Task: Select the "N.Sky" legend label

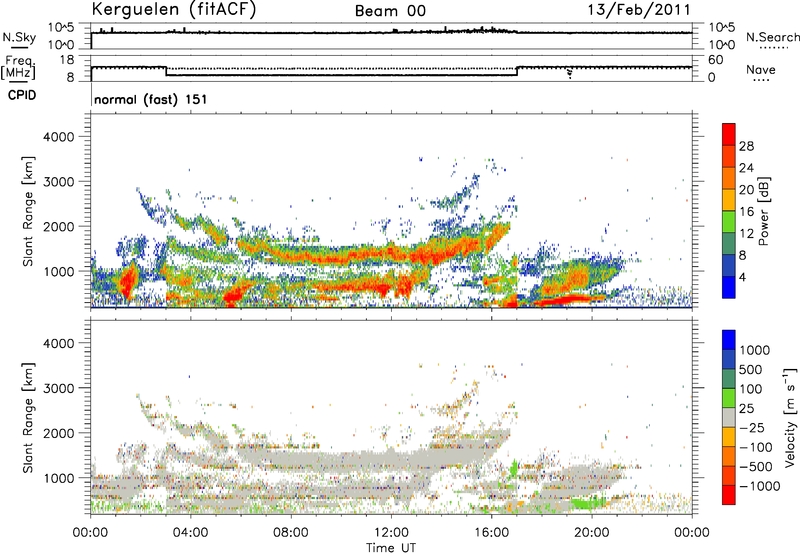Action: 19,37
